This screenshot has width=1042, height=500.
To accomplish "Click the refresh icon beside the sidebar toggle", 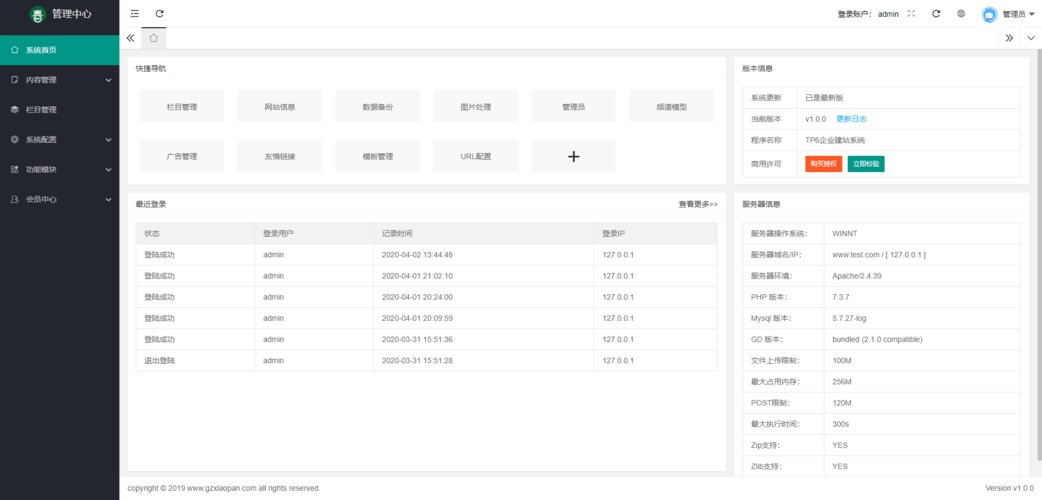I will [160, 14].
